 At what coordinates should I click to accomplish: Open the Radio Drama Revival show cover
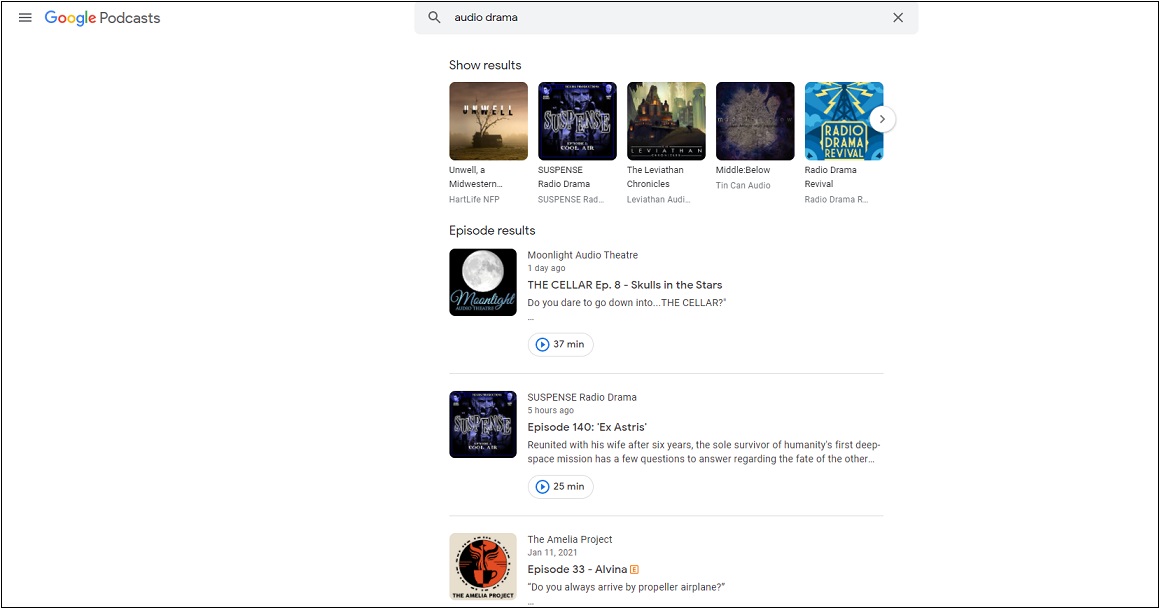pyautogui.click(x=843, y=121)
